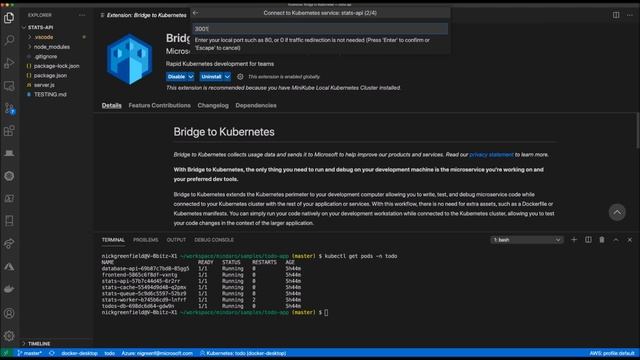The height and width of the screenshot is (360, 640).
Task: Open Accounts menu in activity bar
Action: point(9,313)
